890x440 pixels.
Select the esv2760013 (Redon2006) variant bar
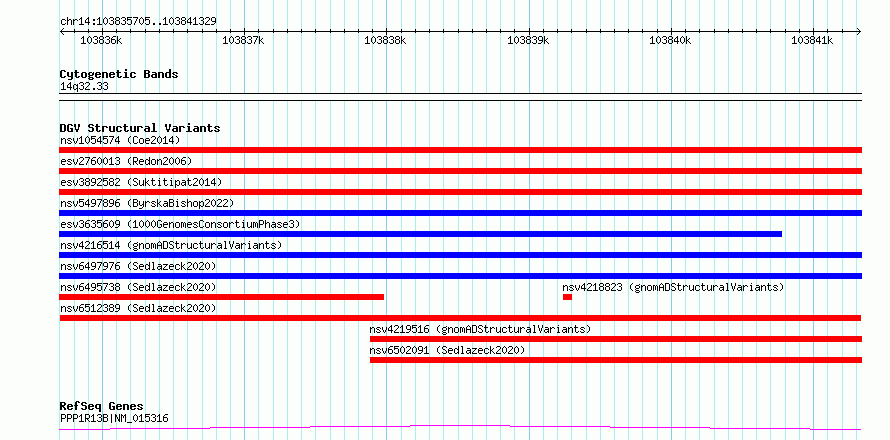(460, 171)
